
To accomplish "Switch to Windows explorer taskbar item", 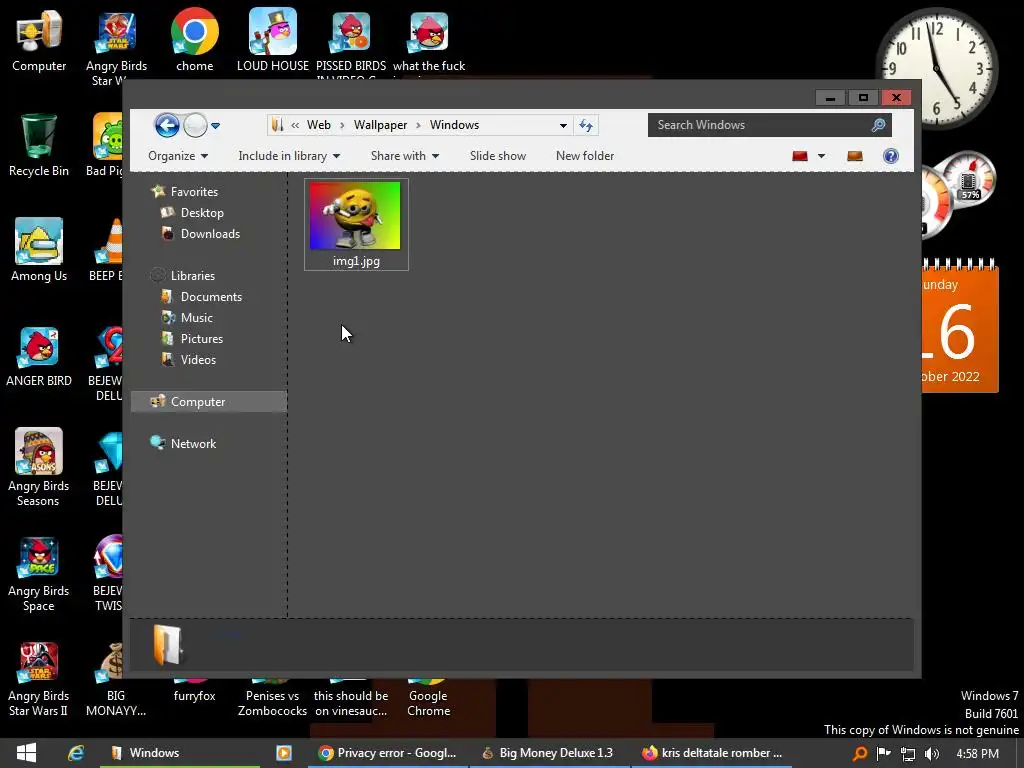I will click(x=180, y=753).
